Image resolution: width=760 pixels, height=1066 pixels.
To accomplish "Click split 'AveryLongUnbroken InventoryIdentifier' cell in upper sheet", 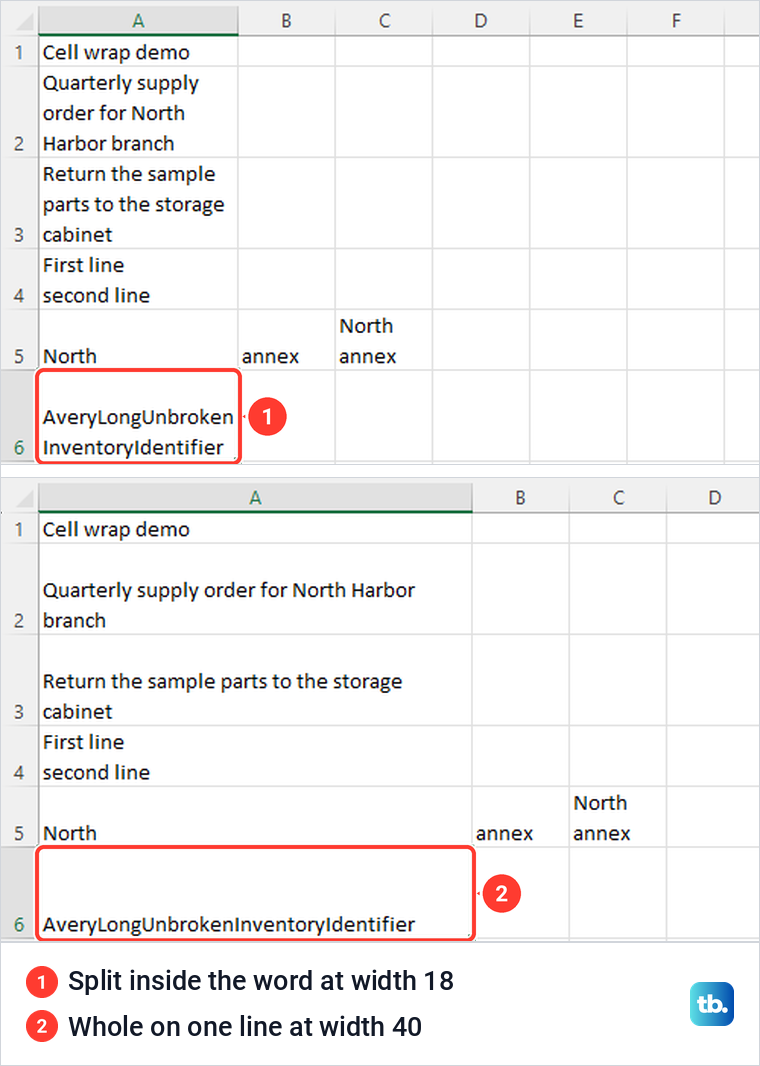I will coord(139,416).
